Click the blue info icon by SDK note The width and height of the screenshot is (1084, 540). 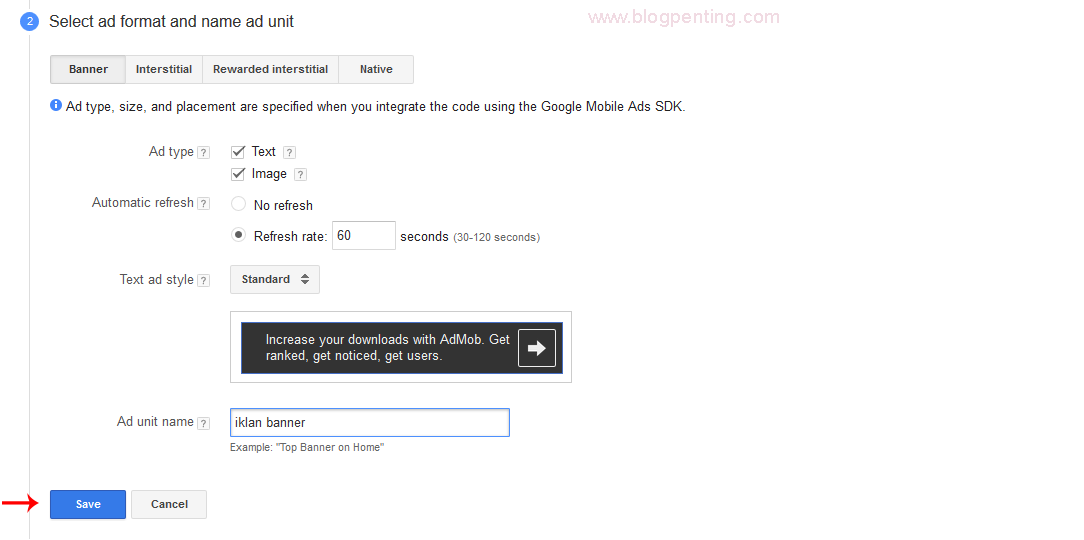coord(56,105)
